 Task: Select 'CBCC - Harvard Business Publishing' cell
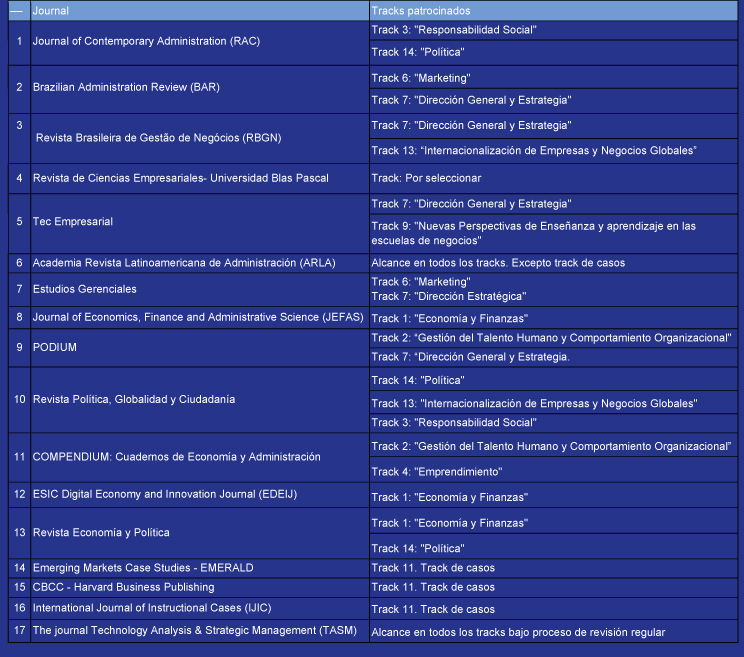[200, 587]
